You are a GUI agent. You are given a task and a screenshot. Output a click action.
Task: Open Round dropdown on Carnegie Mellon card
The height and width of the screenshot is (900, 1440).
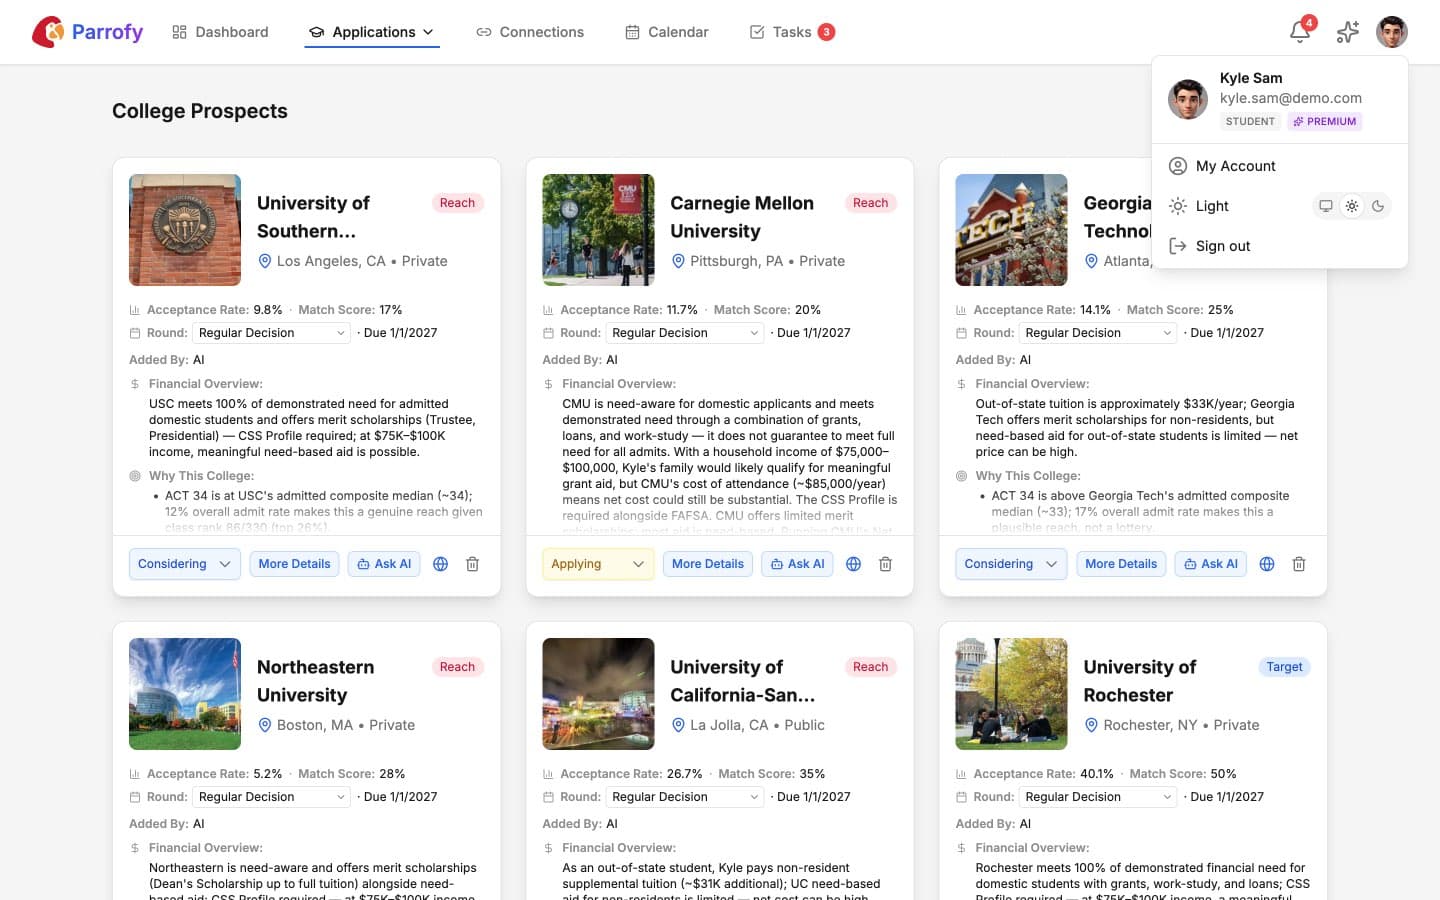[x=684, y=333]
